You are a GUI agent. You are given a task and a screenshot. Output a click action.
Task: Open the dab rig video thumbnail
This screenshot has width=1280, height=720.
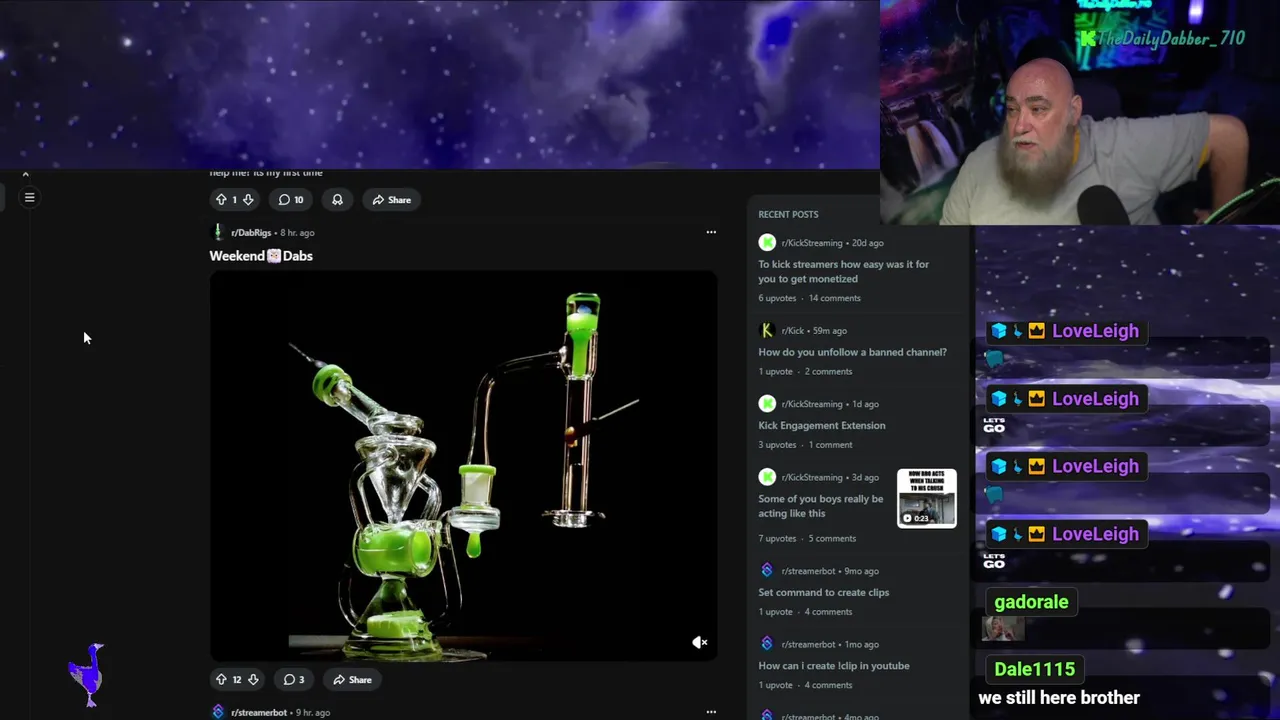pyautogui.click(x=463, y=466)
